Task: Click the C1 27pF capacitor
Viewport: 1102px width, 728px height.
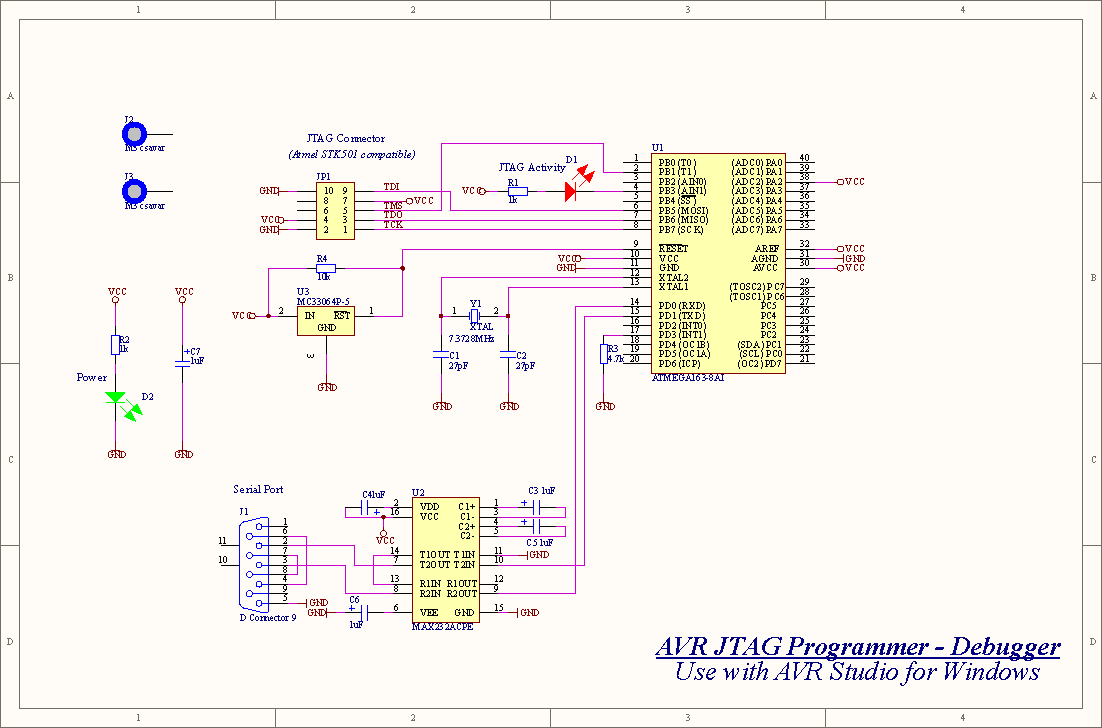Action: point(441,354)
